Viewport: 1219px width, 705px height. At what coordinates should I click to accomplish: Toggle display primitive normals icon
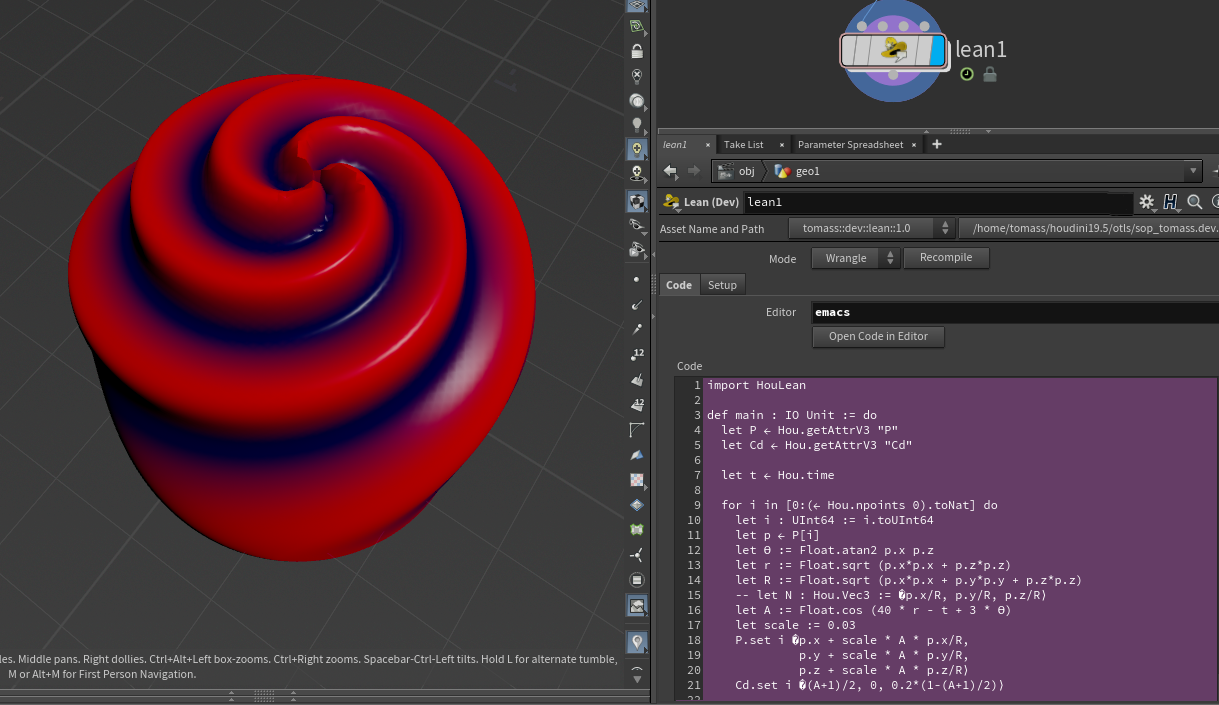(636, 380)
